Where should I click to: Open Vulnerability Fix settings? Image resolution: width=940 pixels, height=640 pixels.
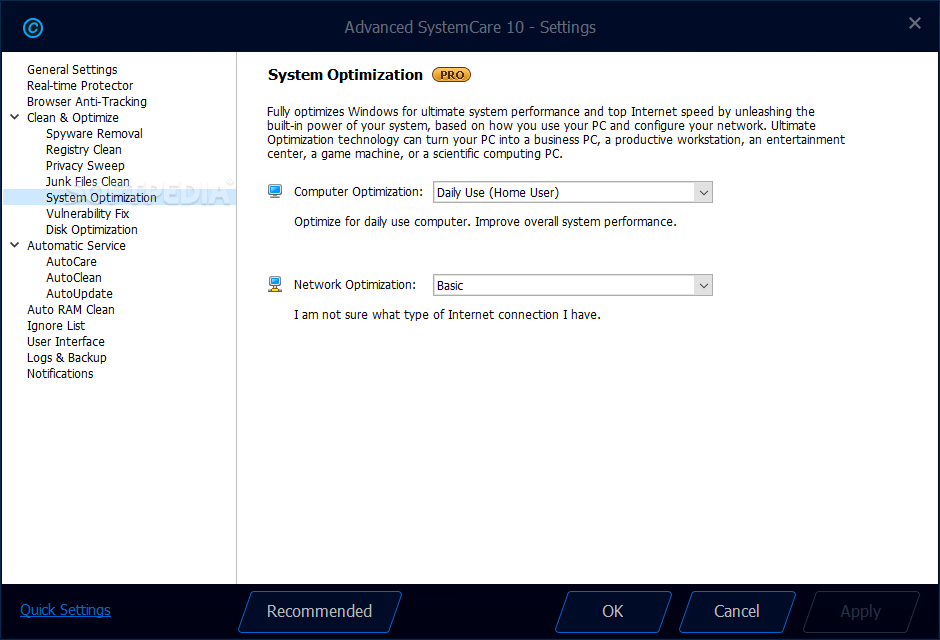coord(88,213)
